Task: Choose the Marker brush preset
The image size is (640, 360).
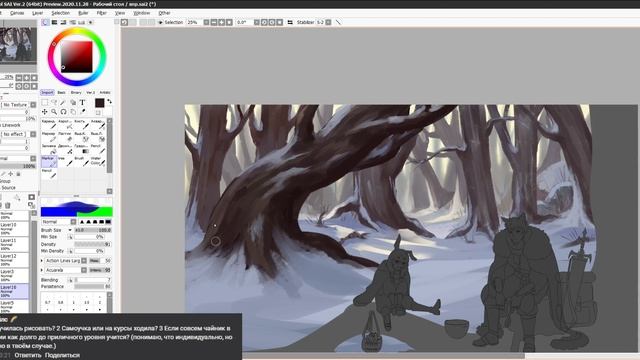Action: (x=49, y=161)
